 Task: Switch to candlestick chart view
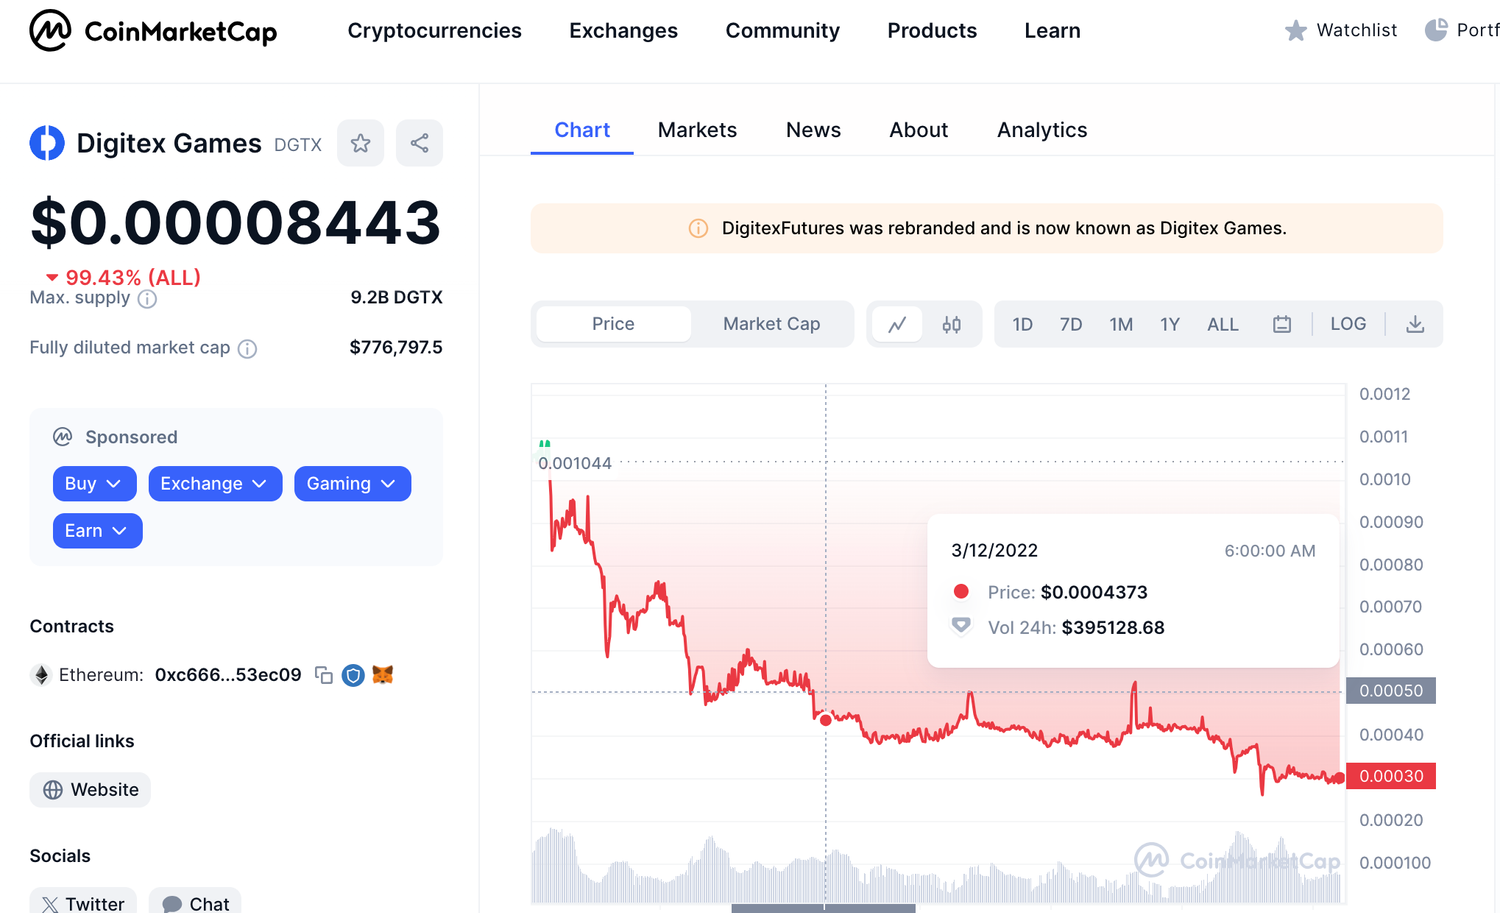click(x=951, y=324)
